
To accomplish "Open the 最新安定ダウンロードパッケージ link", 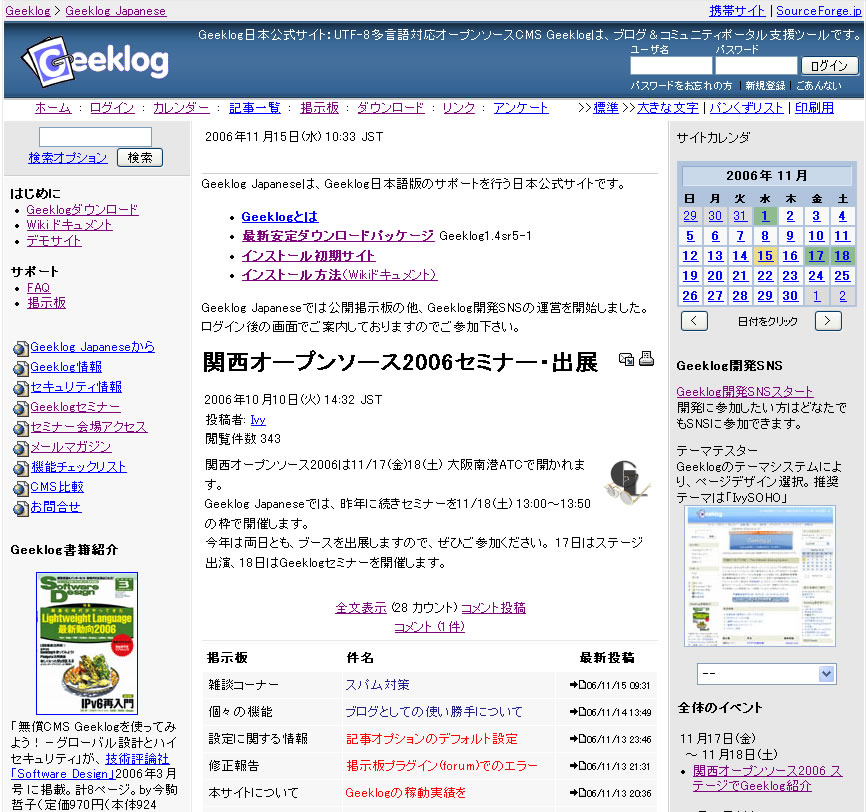I will 338,236.
